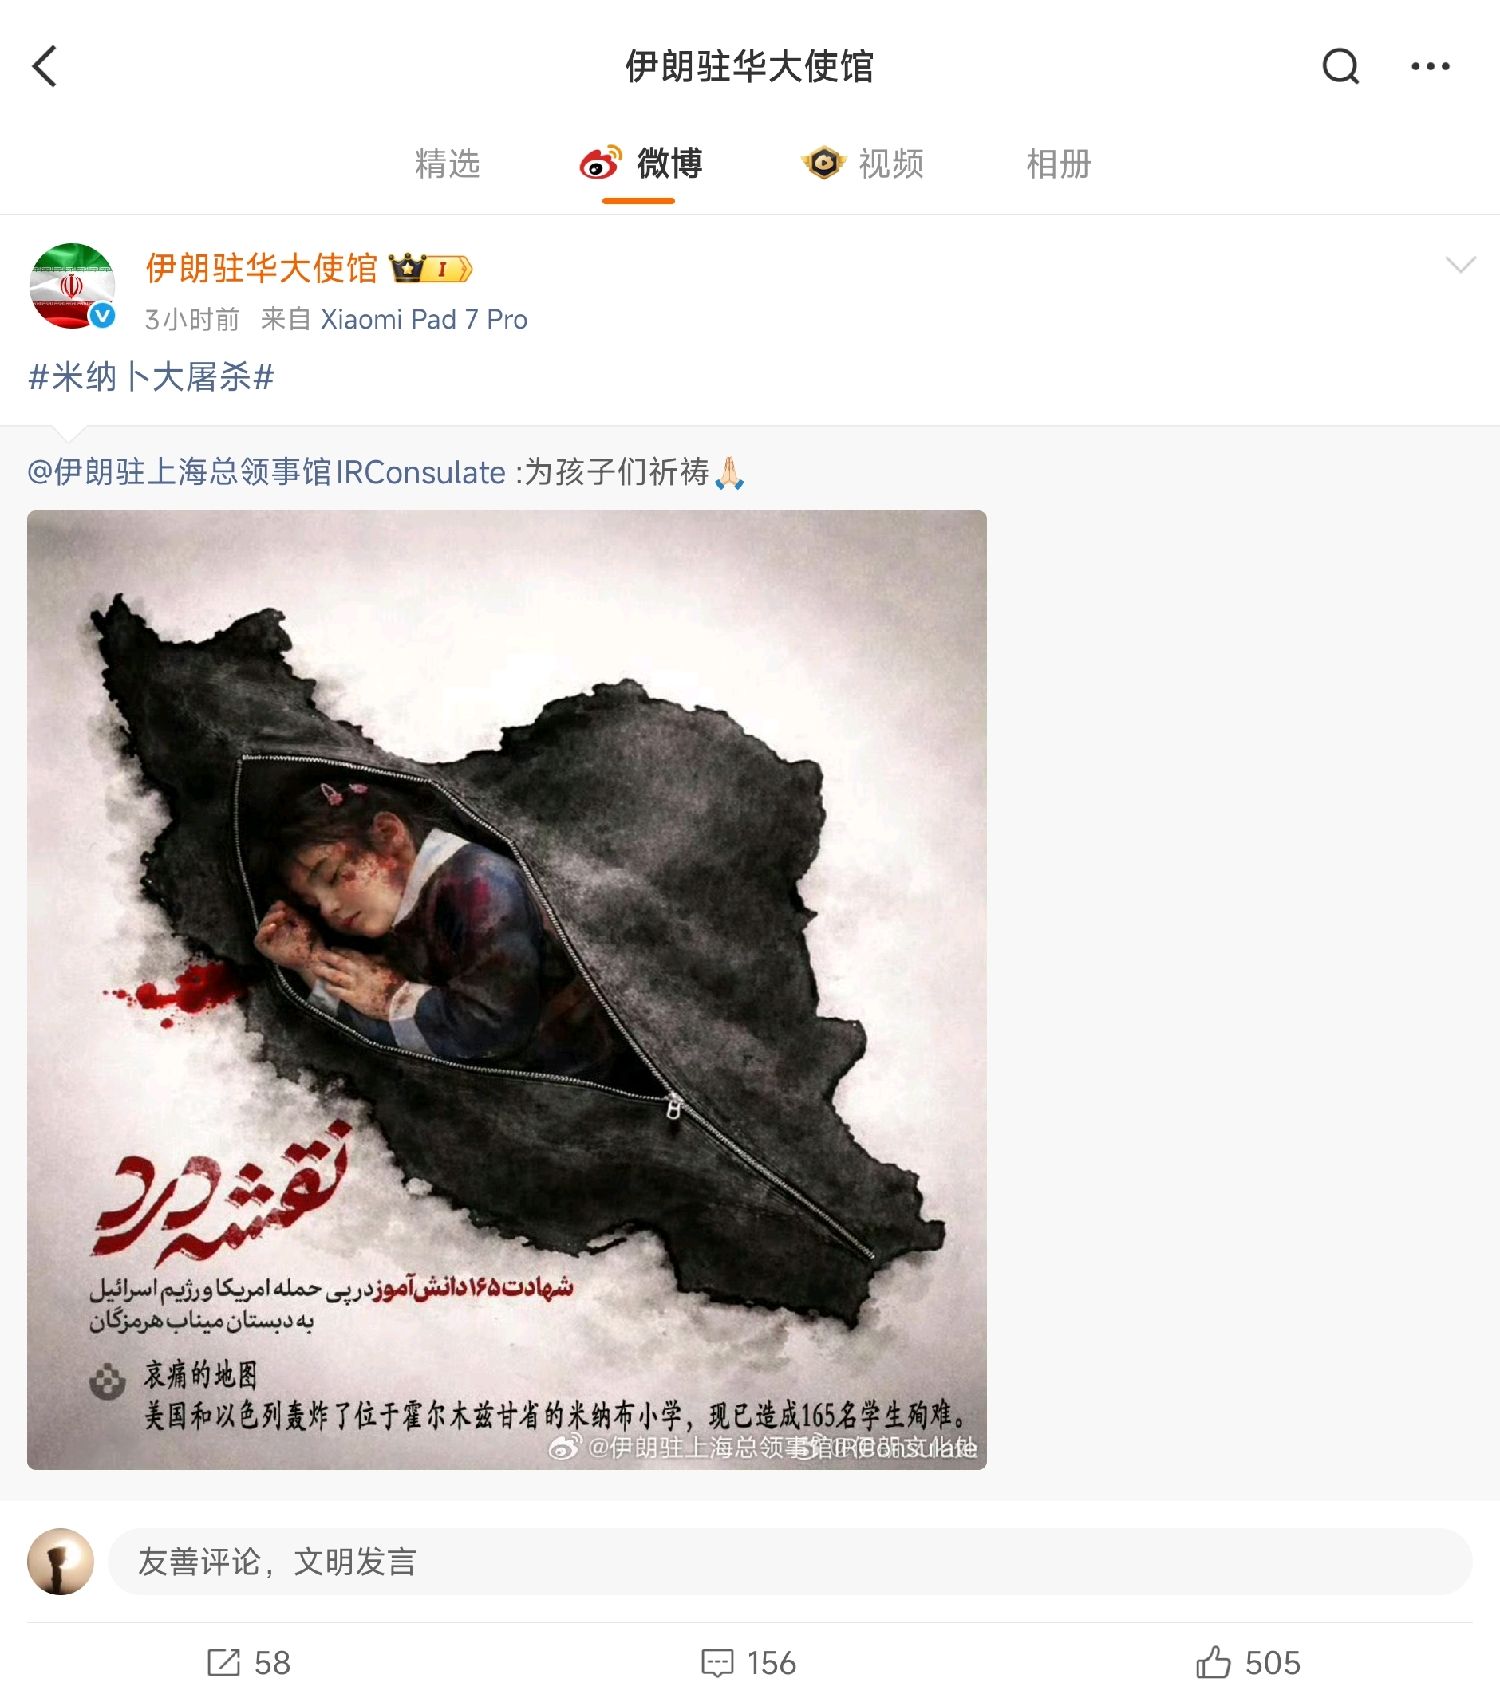Viewport: 1500px width, 1702px height.
Task: Tap the share icon showing 58
Action: click(223, 1662)
